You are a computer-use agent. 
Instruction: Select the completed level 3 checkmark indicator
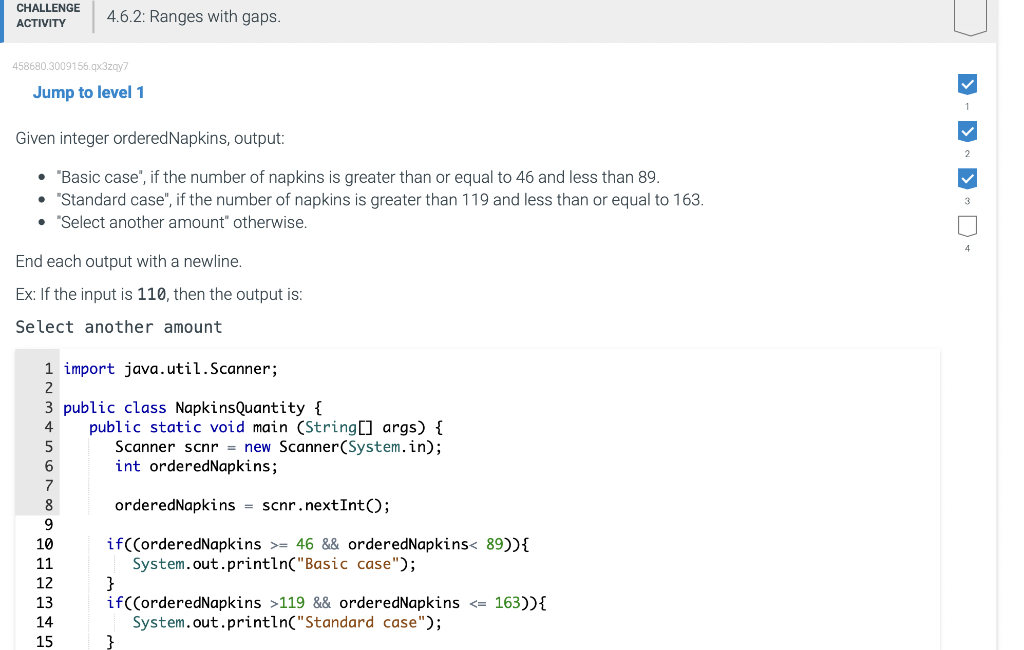click(967, 179)
